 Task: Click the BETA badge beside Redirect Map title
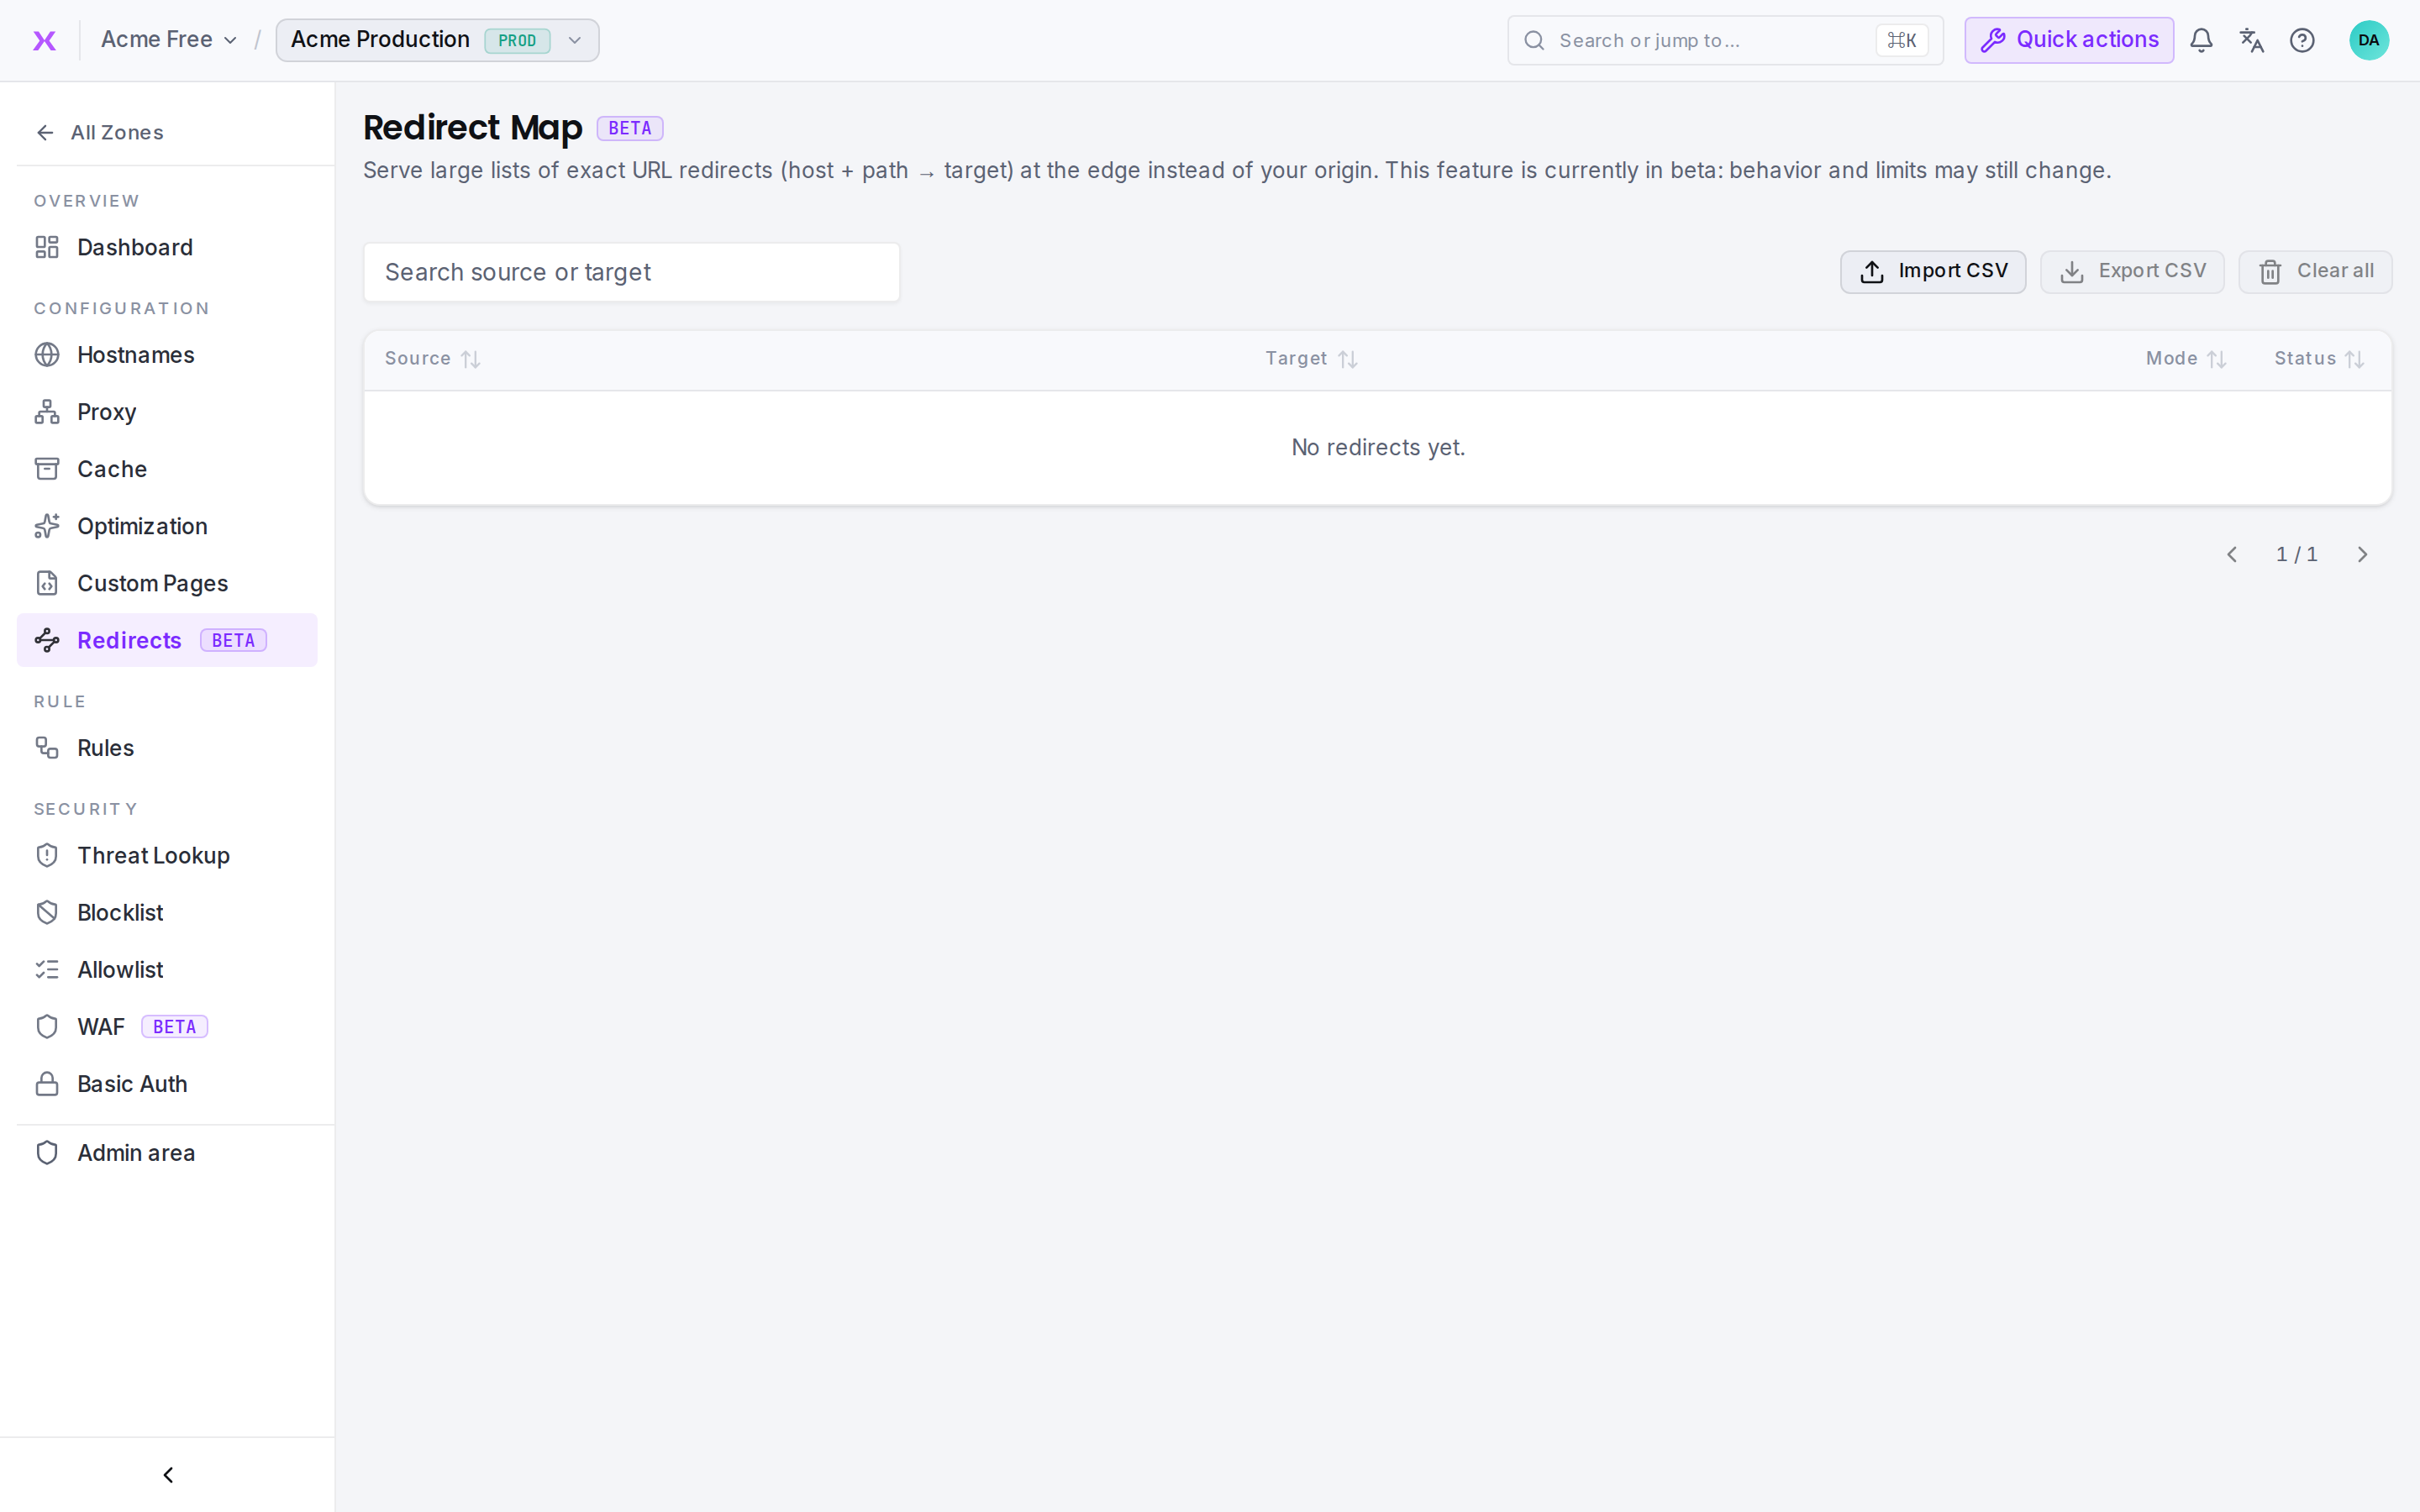click(630, 128)
